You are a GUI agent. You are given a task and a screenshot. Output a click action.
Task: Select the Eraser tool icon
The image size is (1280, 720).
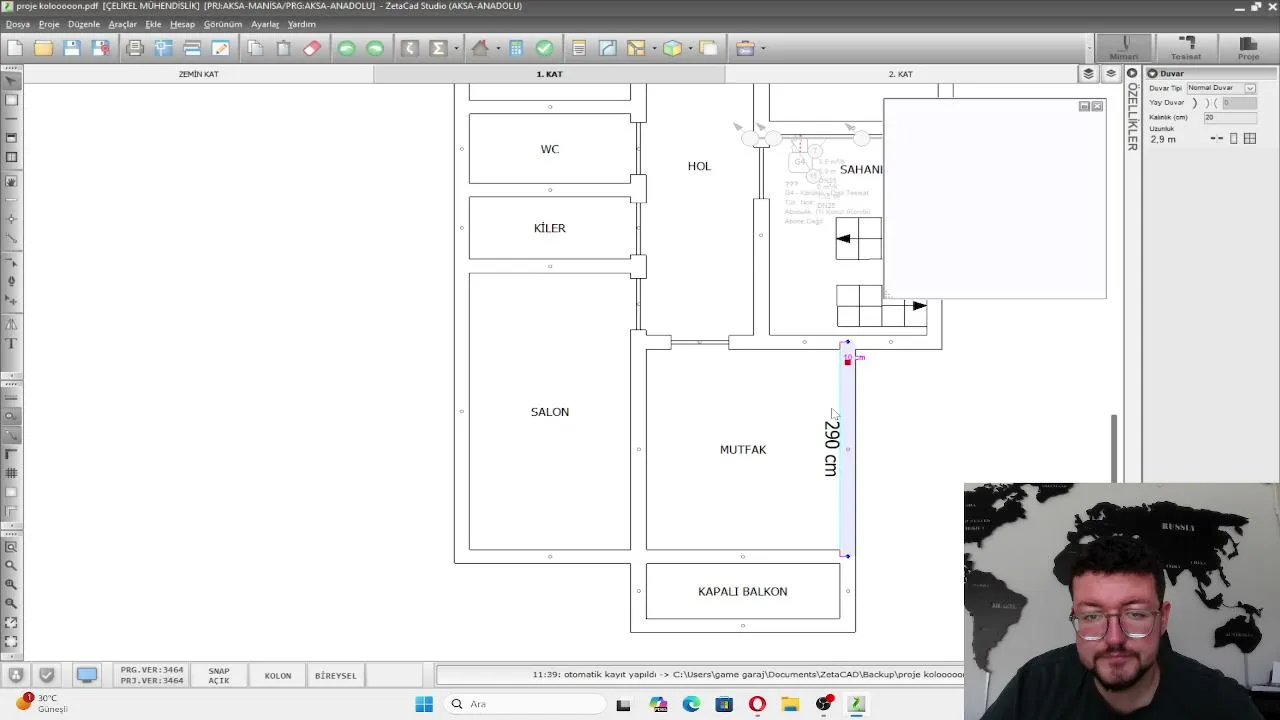click(312, 48)
